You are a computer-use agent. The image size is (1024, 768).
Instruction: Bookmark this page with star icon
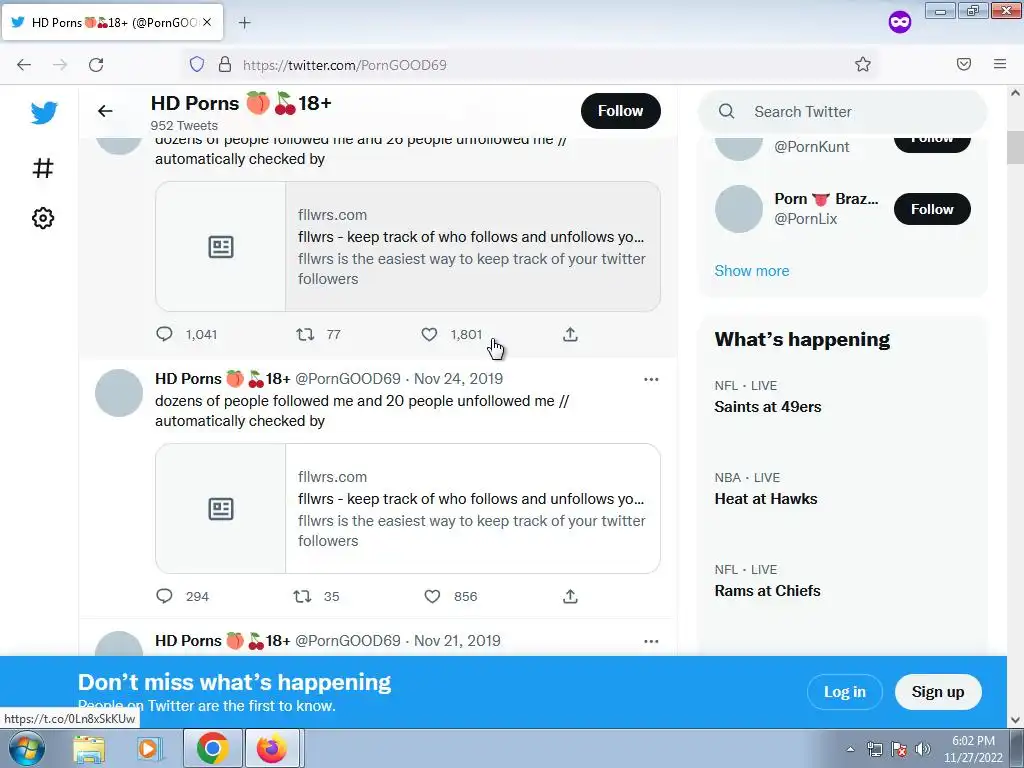point(863,64)
